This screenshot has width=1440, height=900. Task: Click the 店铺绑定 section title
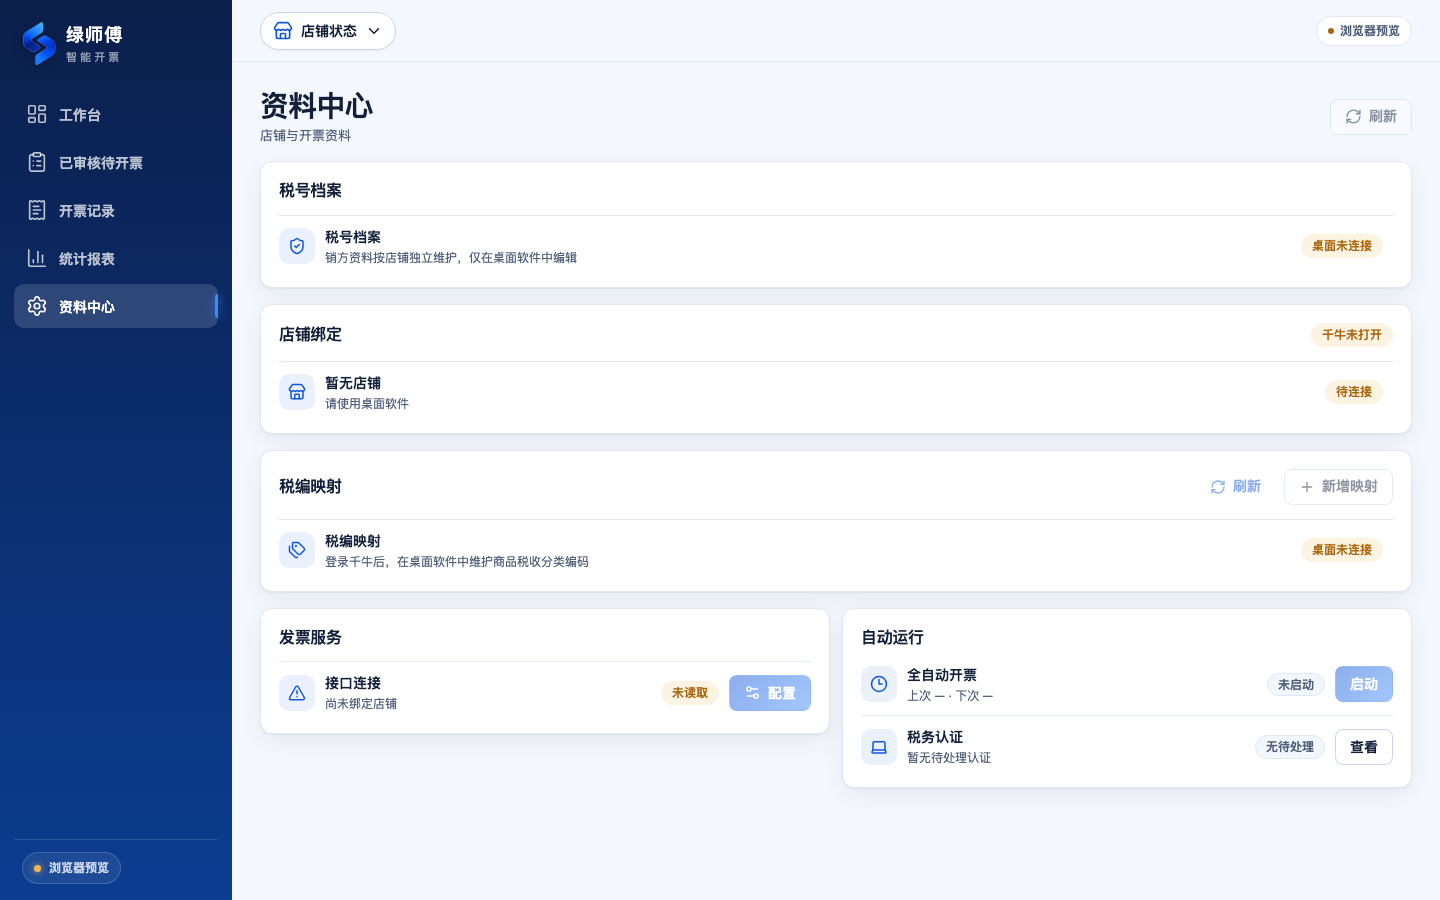(311, 335)
